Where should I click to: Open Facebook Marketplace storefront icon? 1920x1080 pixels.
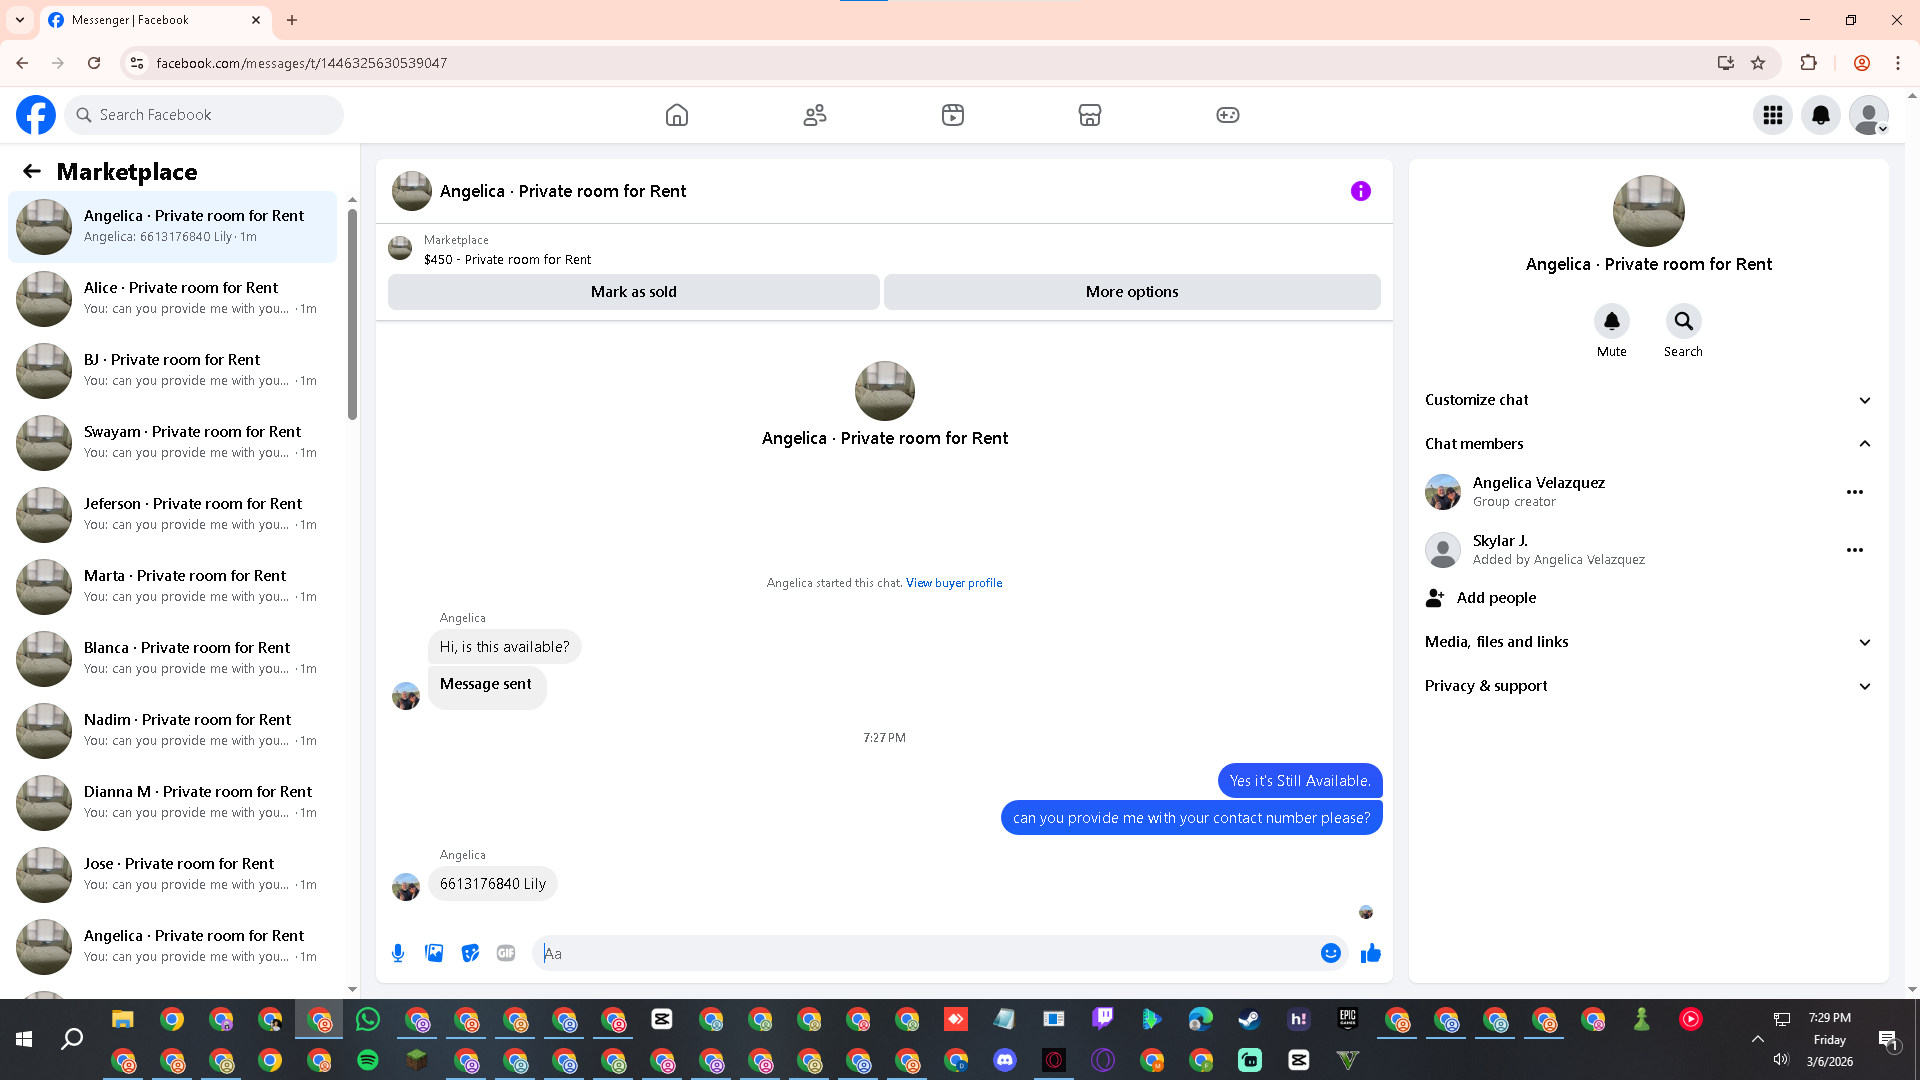tap(1090, 115)
